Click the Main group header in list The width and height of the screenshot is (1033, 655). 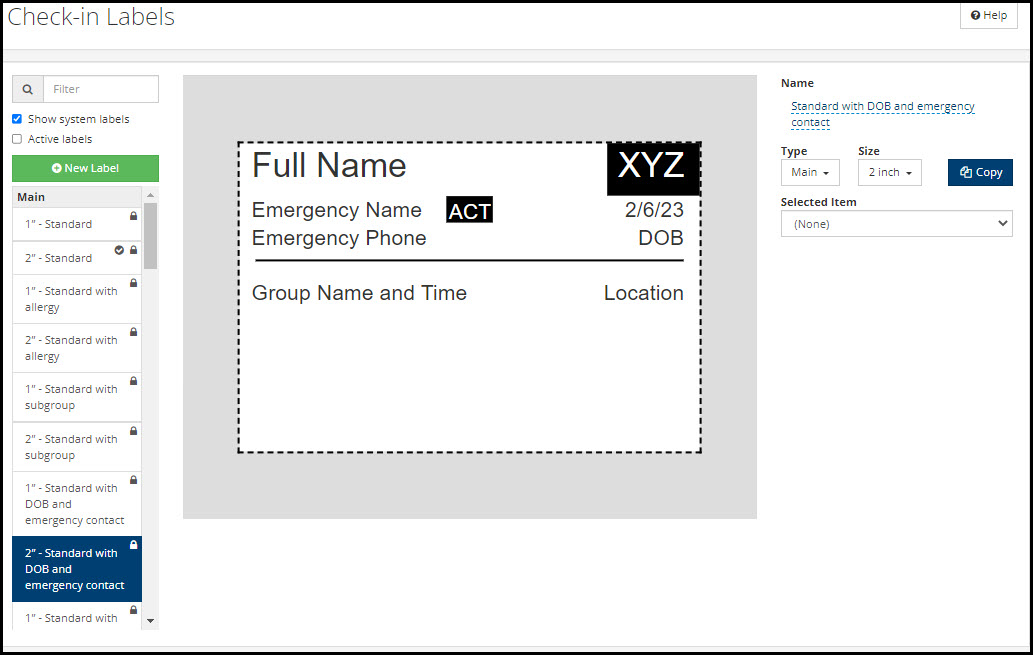pyautogui.click(x=77, y=197)
